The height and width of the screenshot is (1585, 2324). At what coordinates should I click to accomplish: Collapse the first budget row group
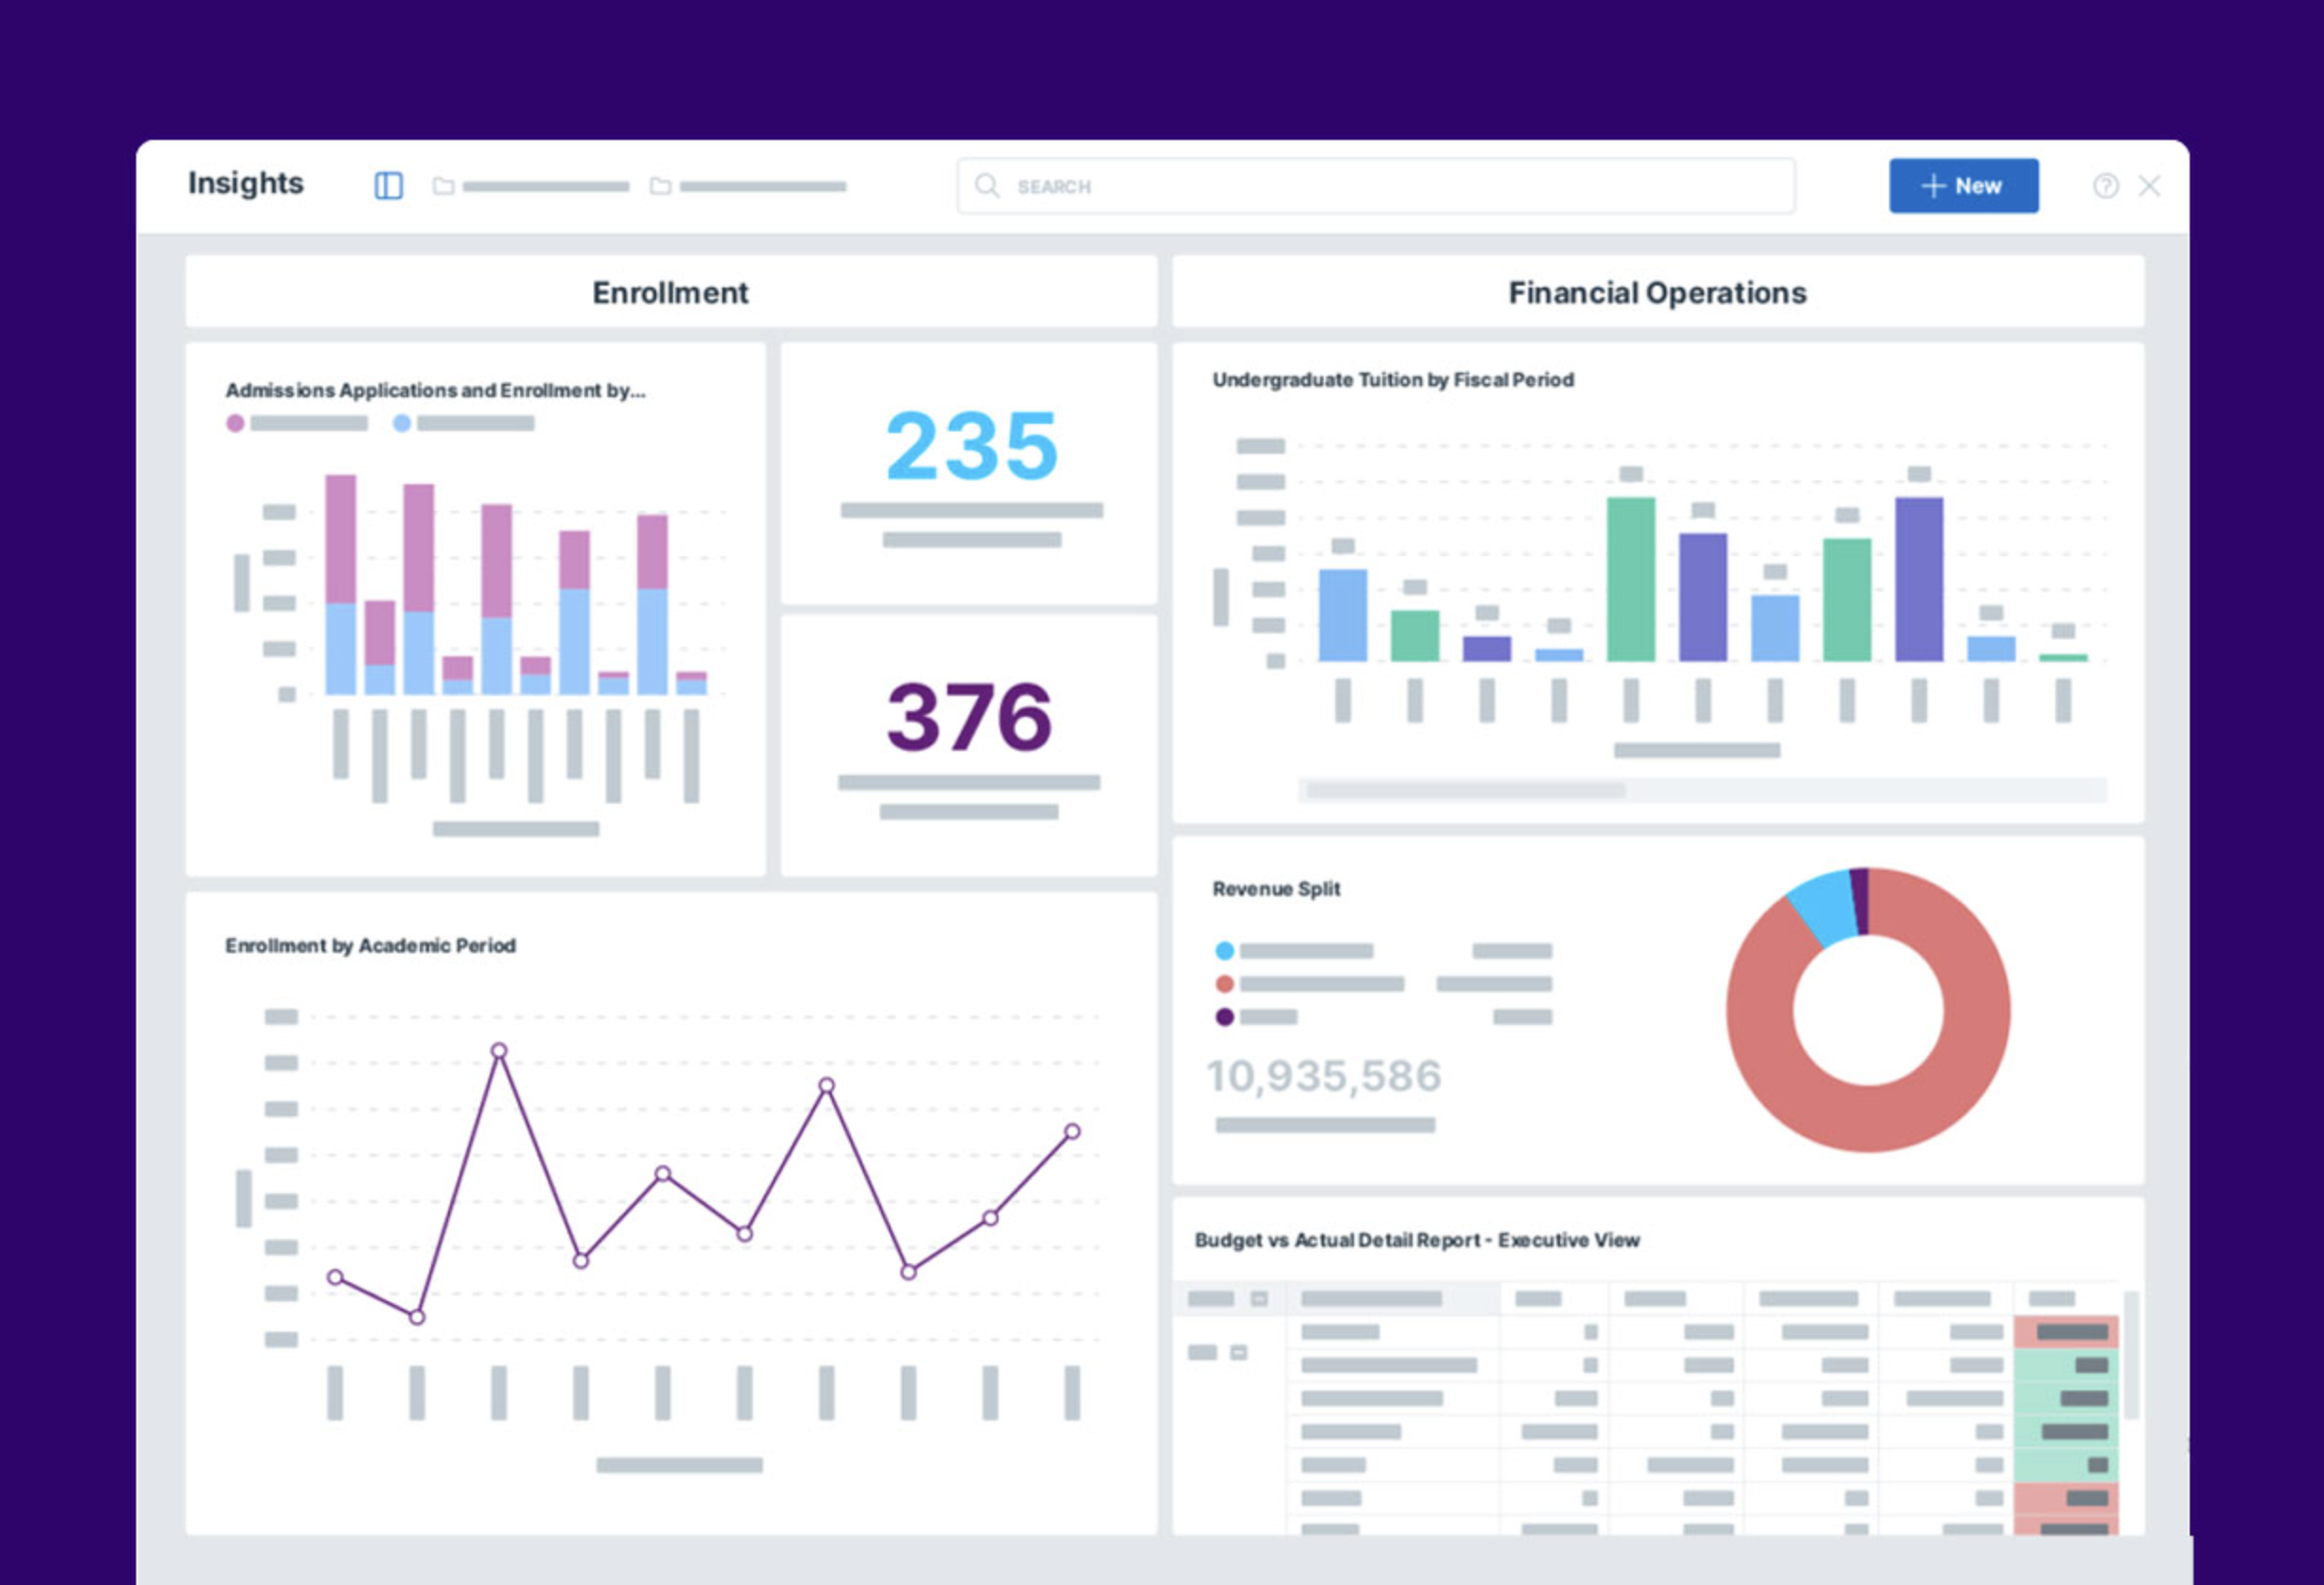pos(1238,1352)
